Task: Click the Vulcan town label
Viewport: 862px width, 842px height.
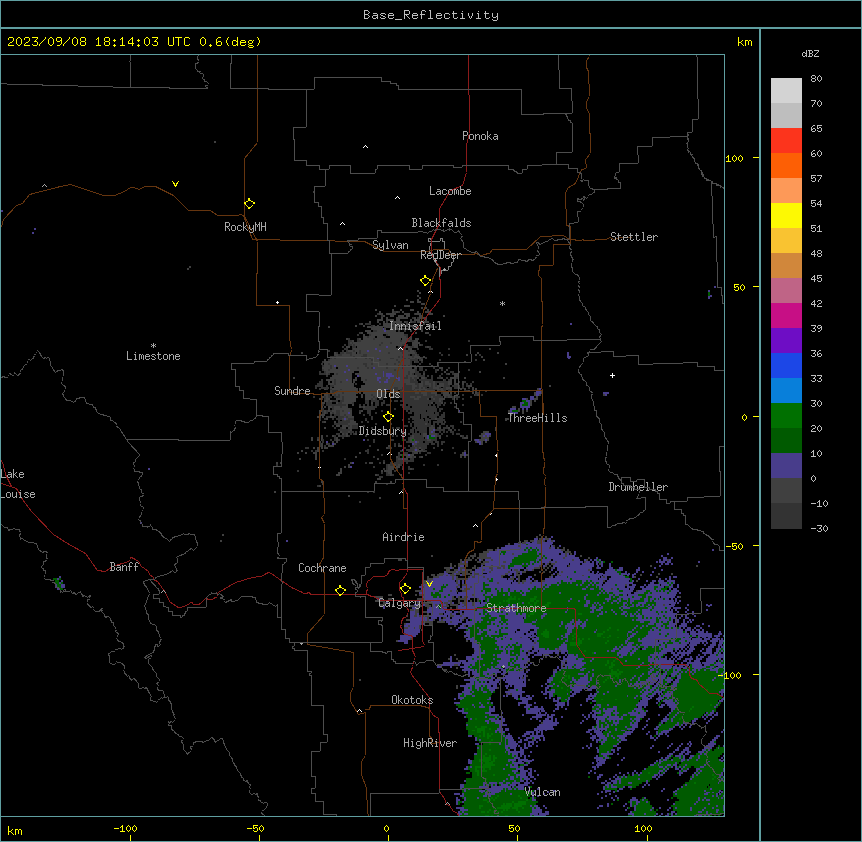Action: (543, 792)
